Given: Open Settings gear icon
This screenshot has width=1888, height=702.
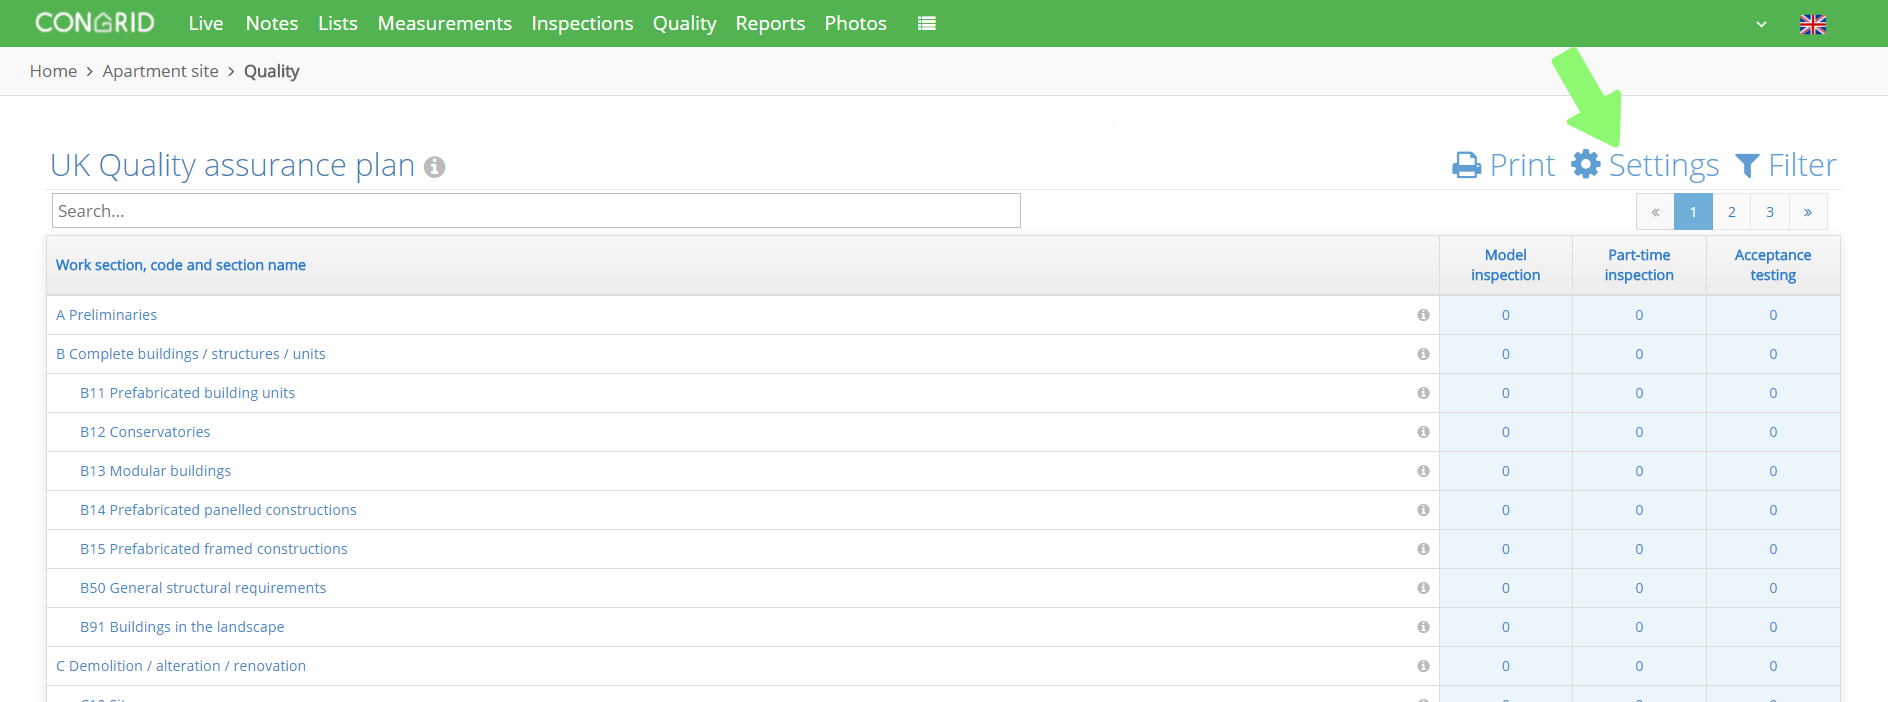Looking at the screenshot, I should 1586,164.
